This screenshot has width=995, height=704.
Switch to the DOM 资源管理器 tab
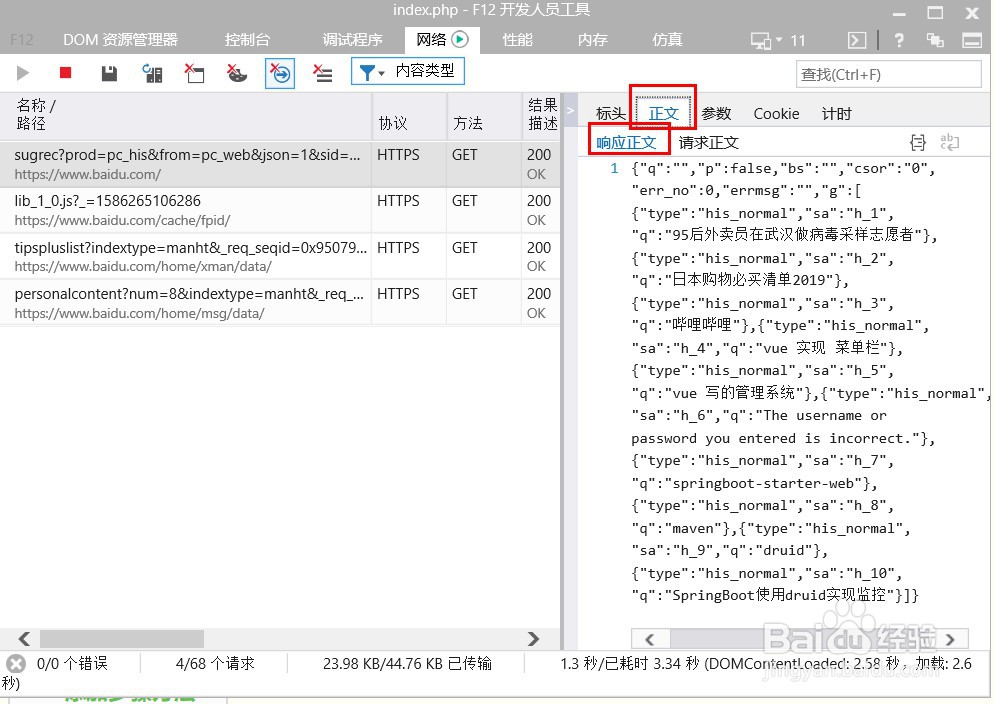pyautogui.click(x=120, y=40)
